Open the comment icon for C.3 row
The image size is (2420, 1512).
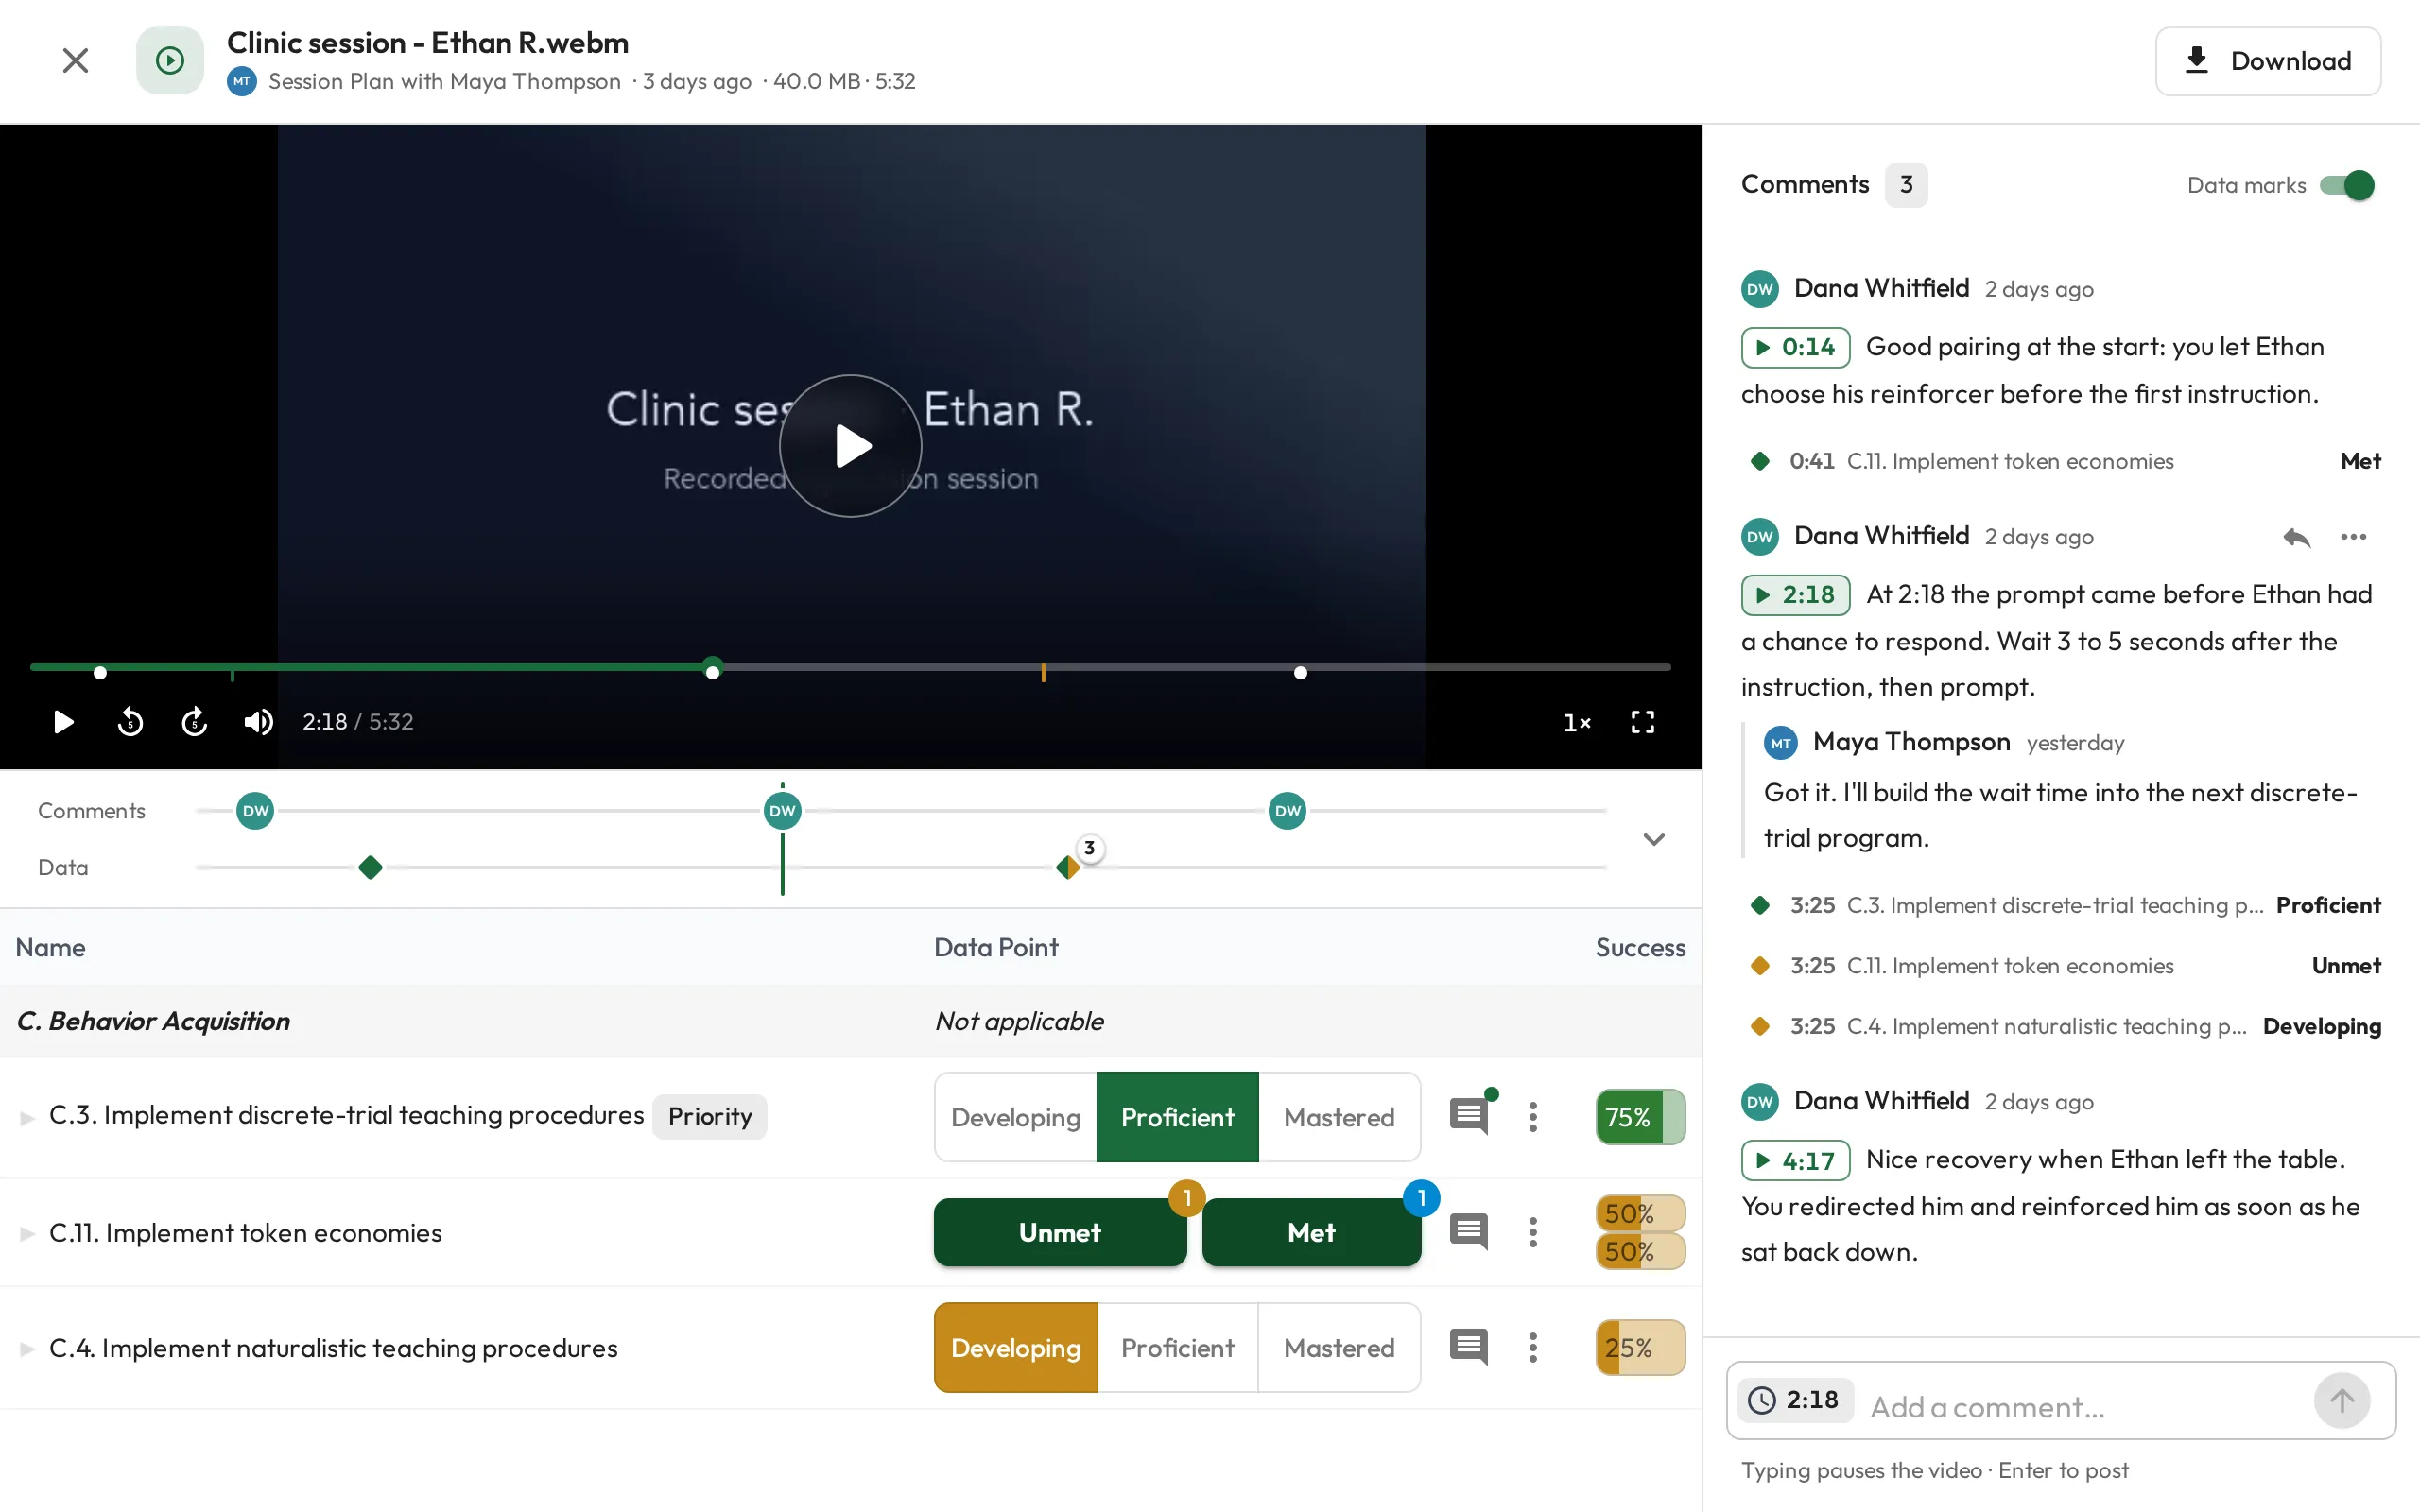coord(1469,1116)
